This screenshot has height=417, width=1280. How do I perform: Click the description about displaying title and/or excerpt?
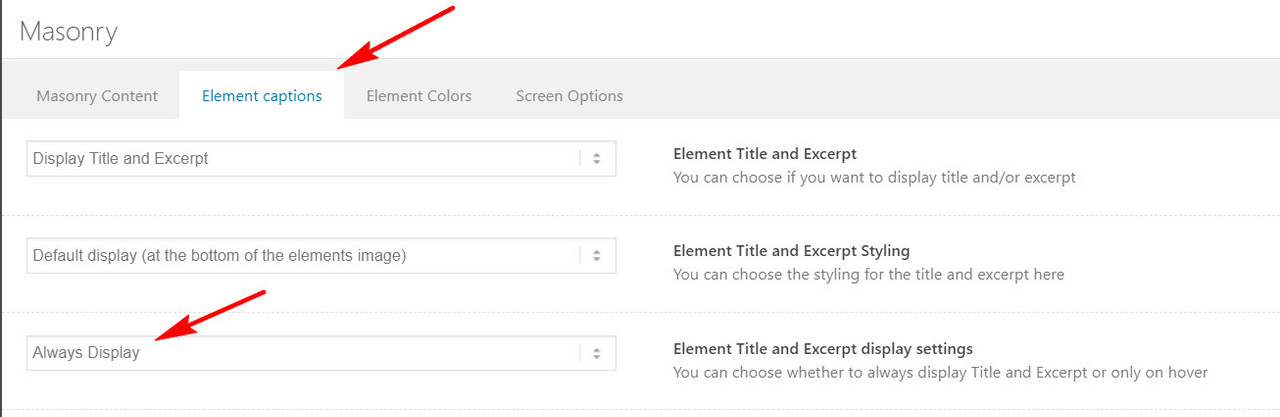tap(875, 178)
